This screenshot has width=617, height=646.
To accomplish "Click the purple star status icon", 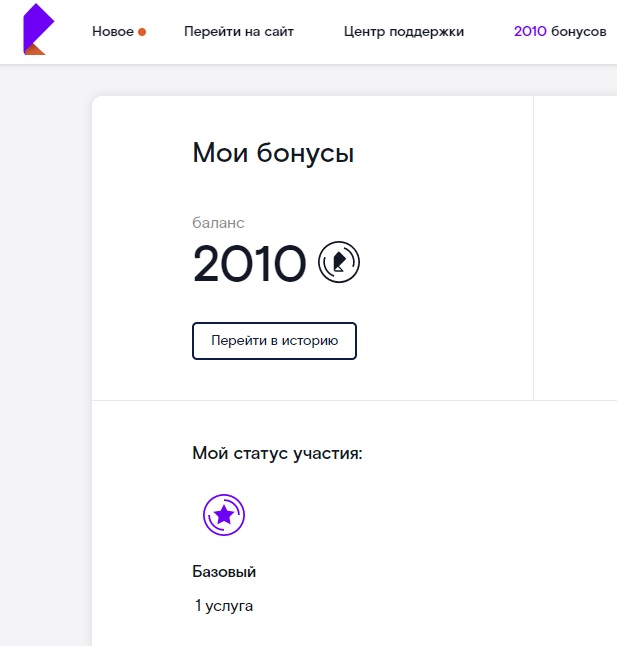I will 224,515.
